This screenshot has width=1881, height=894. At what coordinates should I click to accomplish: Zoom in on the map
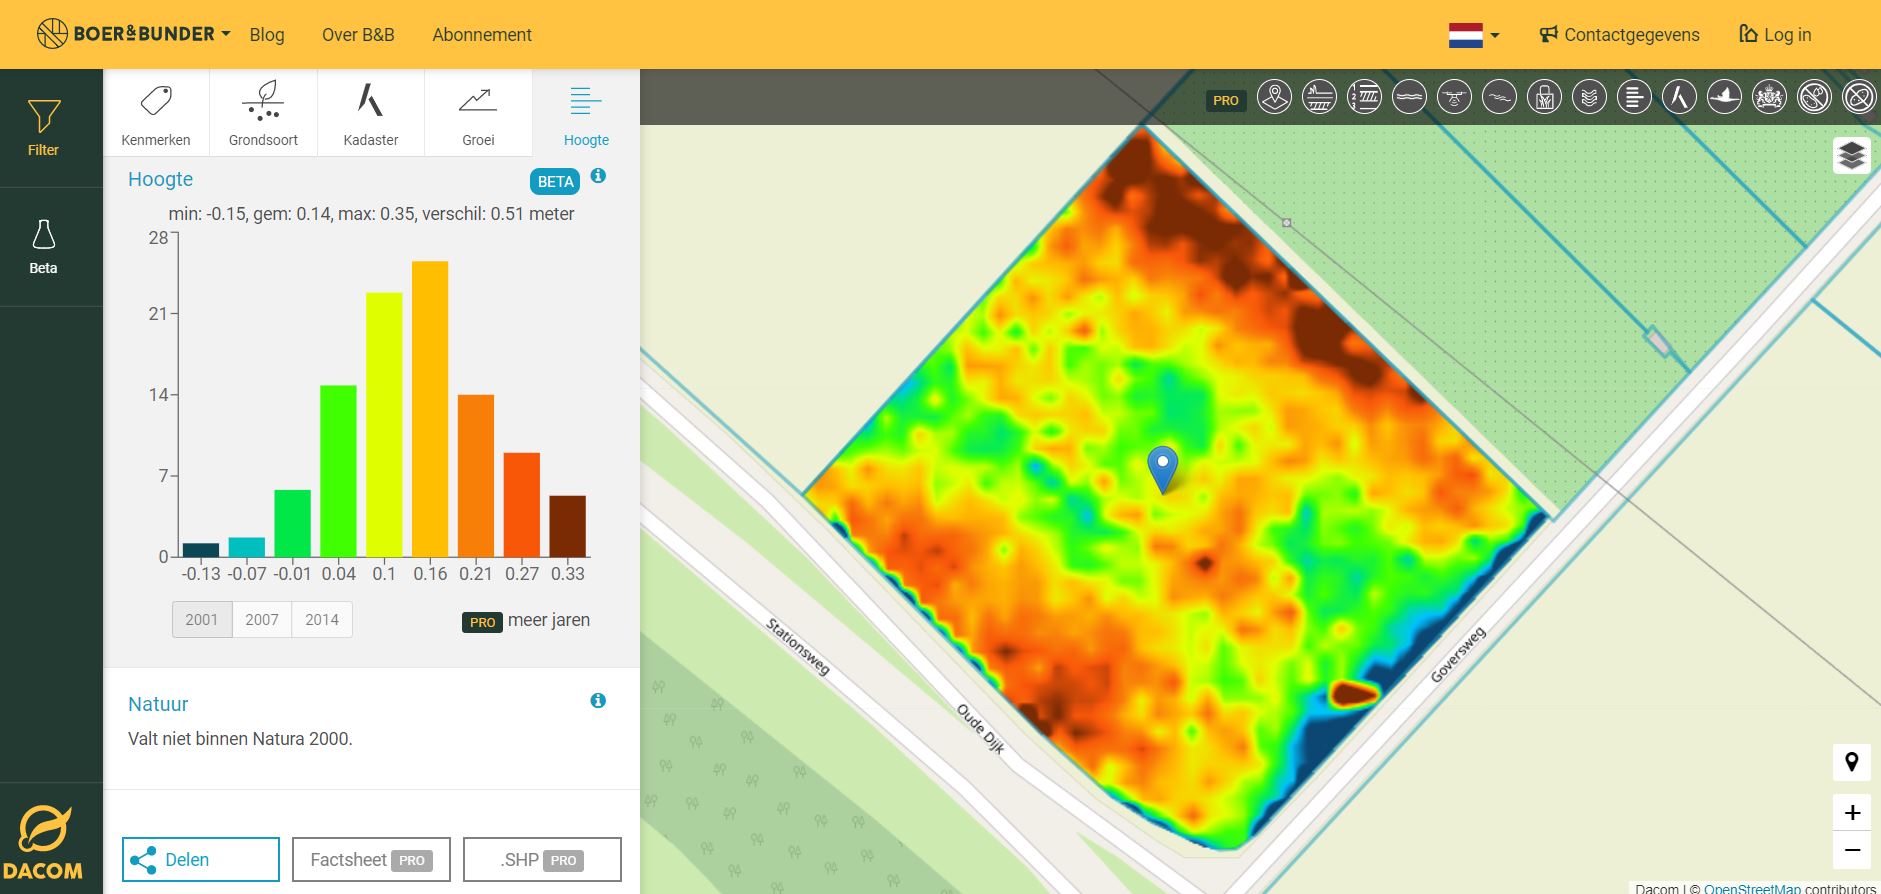tap(1851, 812)
